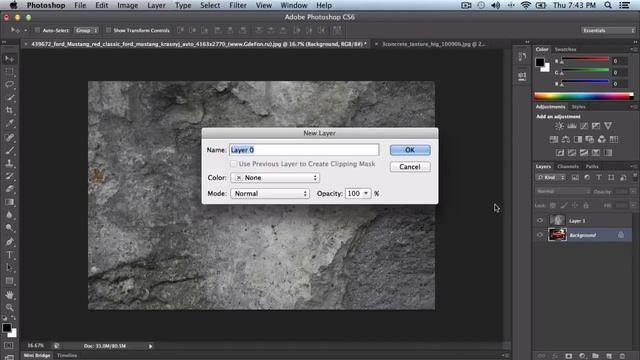
Task: Switch to the Paths tab
Action: (592, 167)
